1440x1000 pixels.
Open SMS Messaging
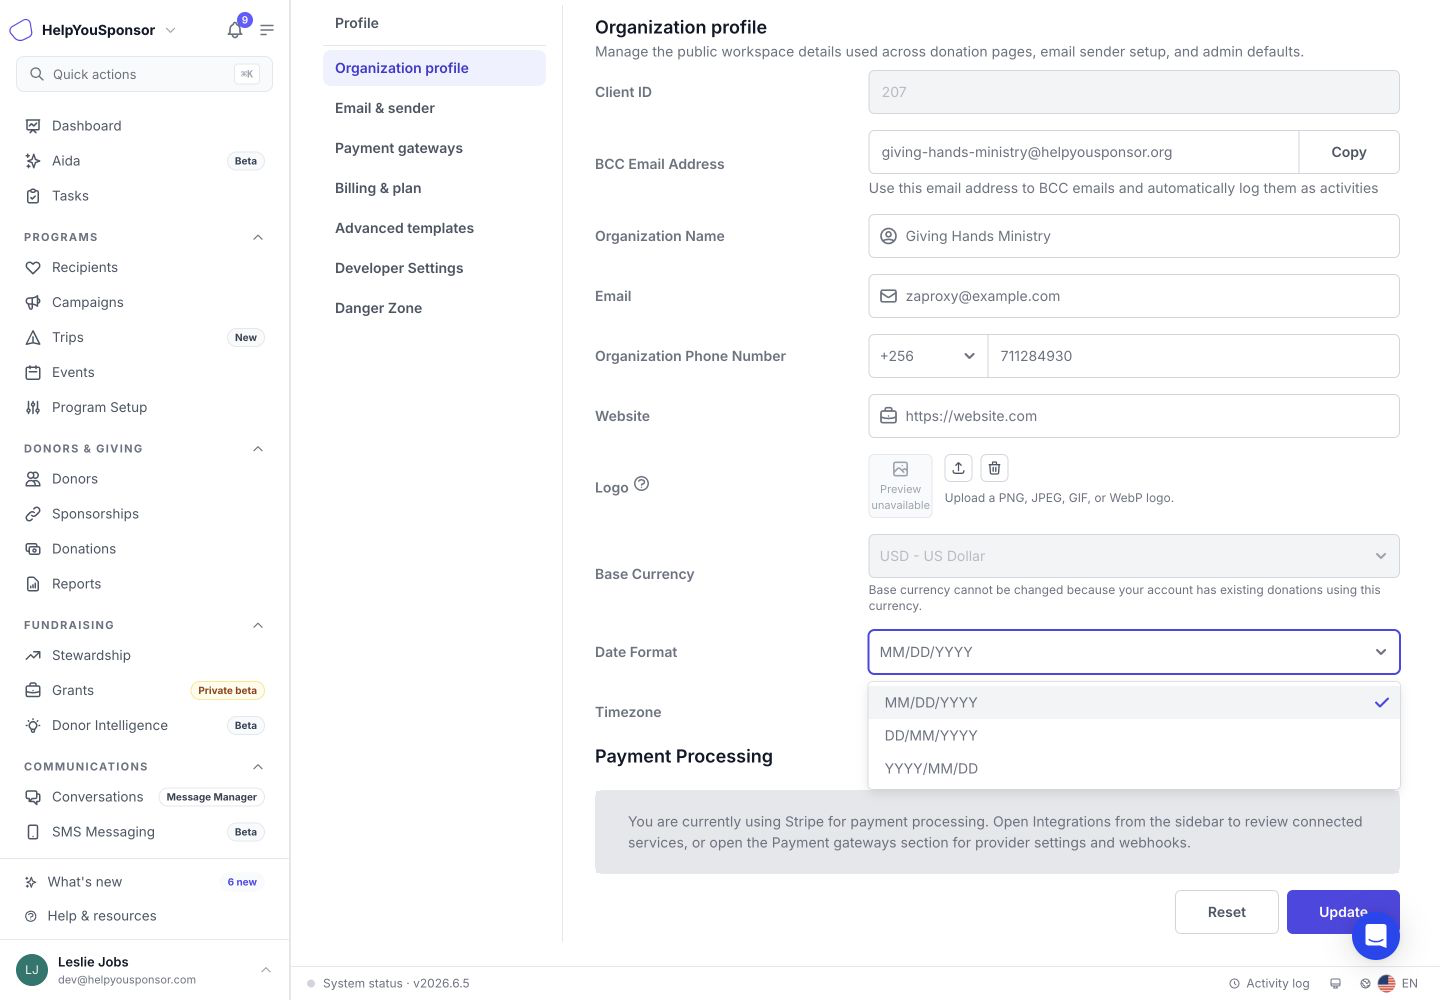click(x=144, y=832)
